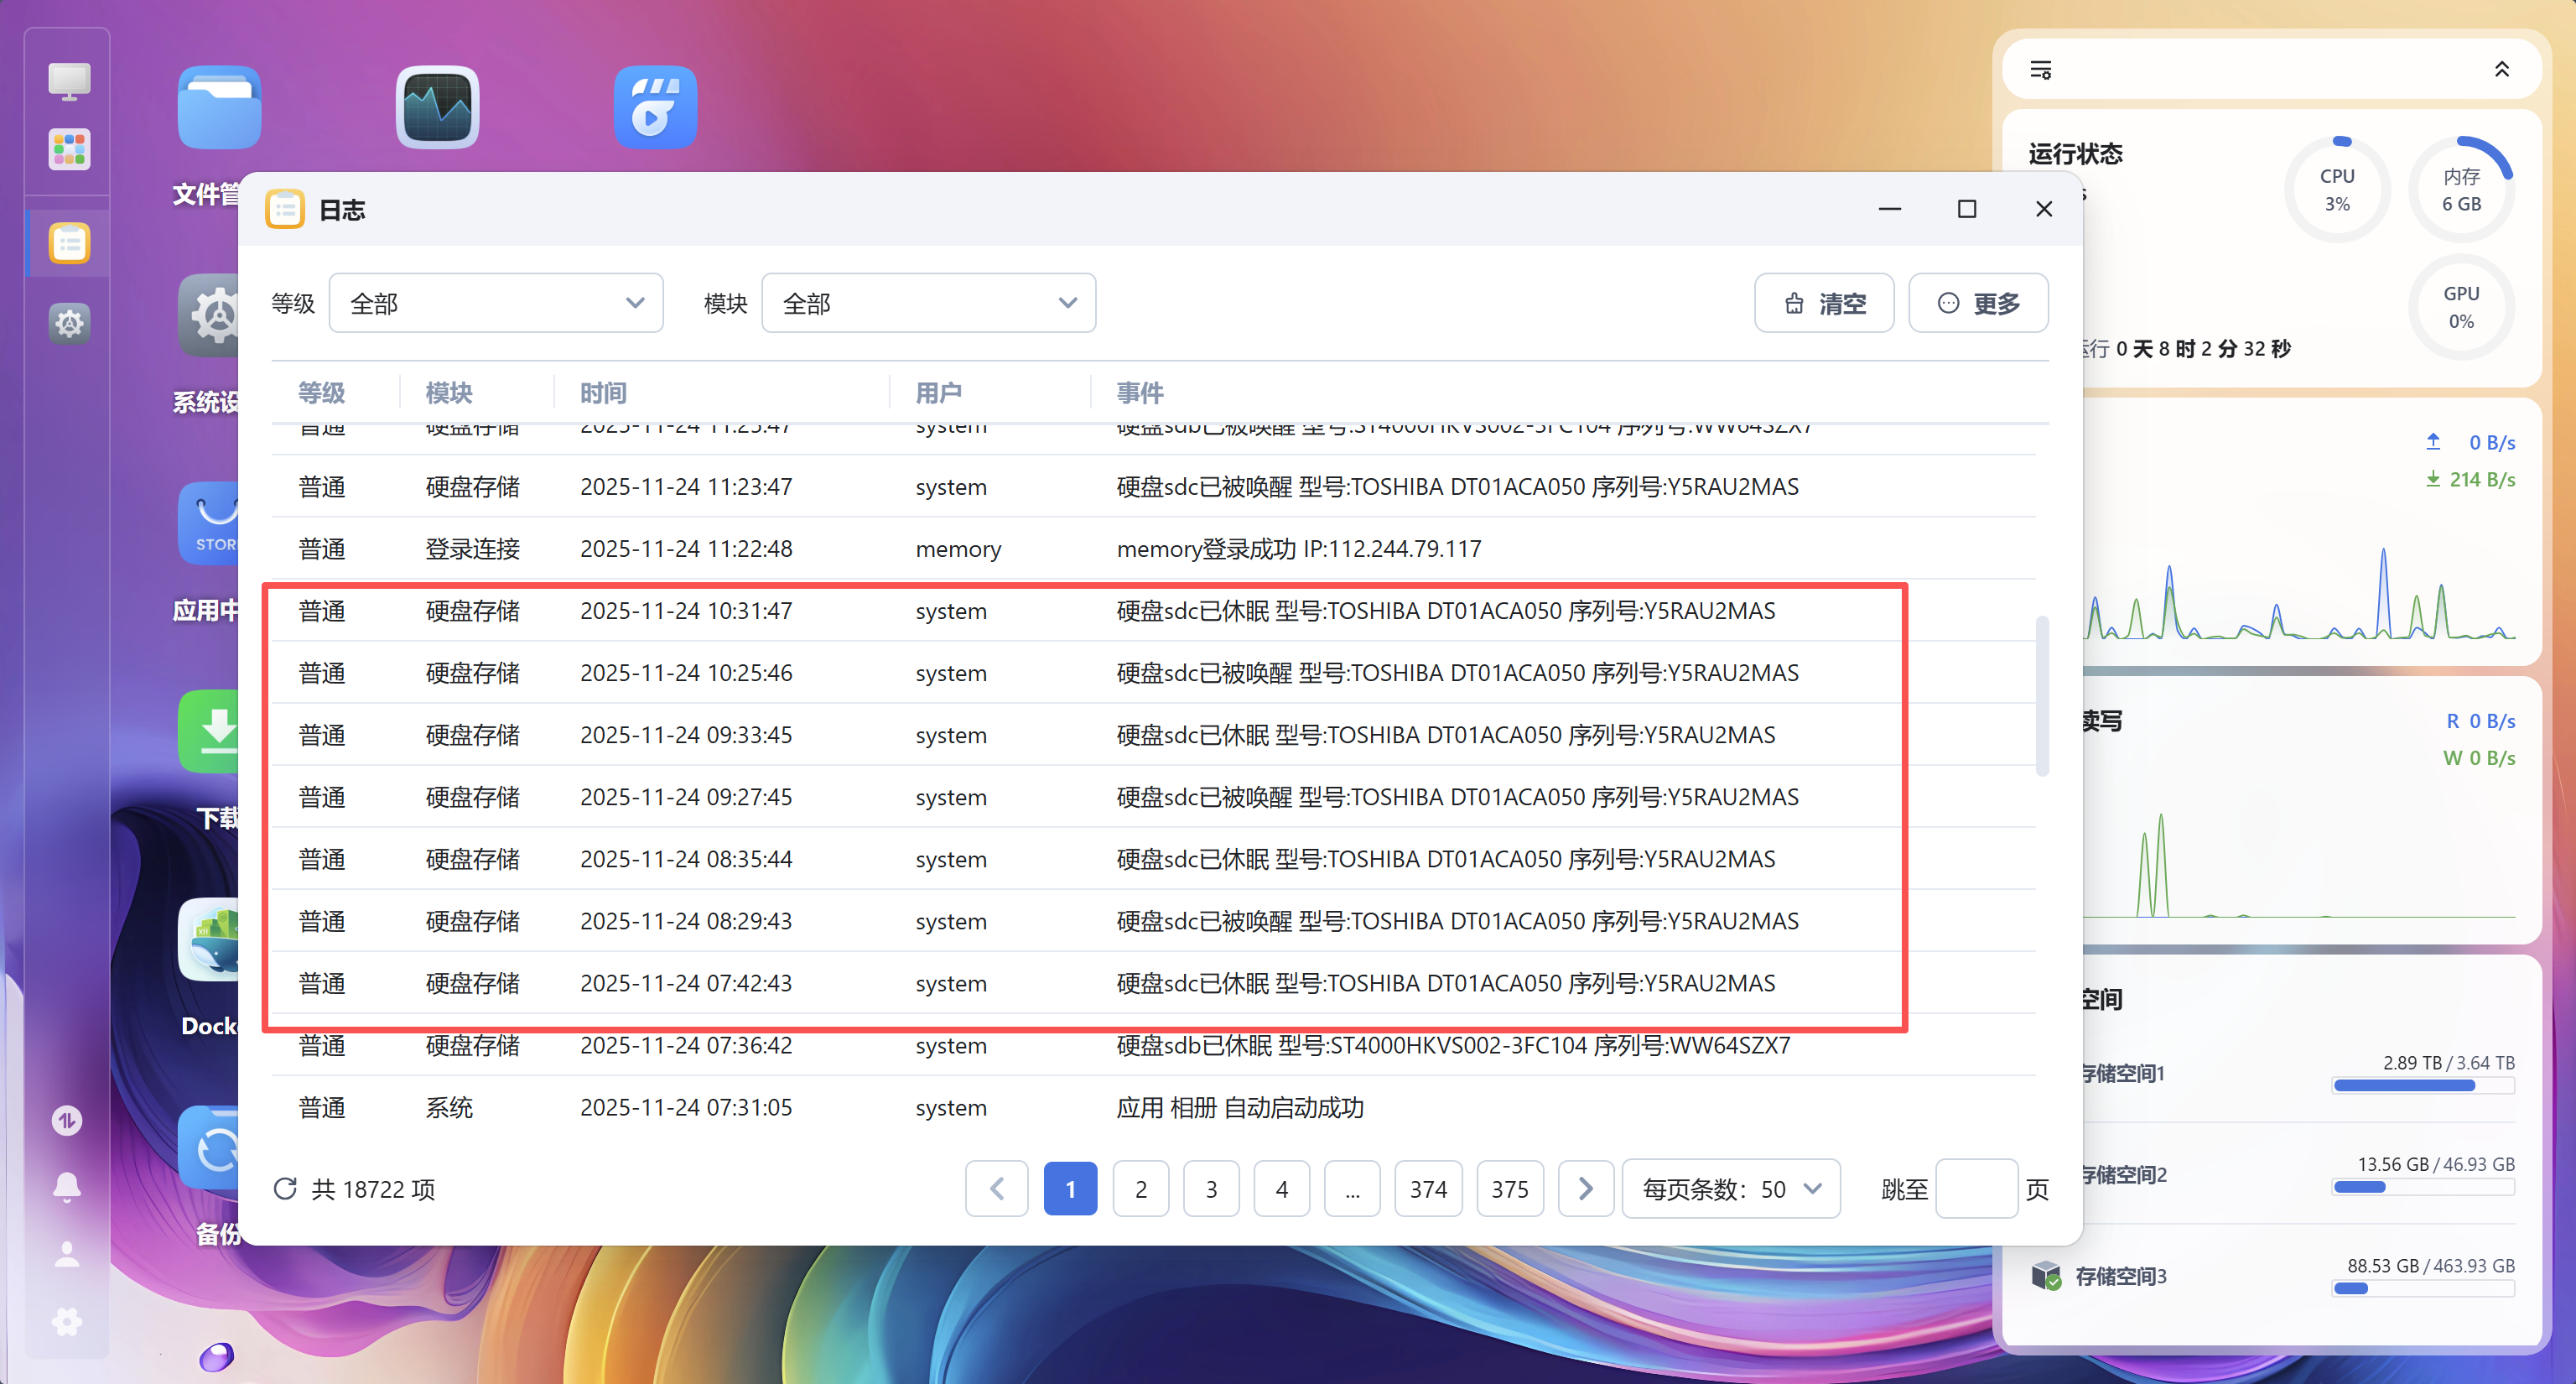The width and height of the screenshot is (2576, 1384).
Task: Go to page 2 of logs
Action: point(1140,1188)
